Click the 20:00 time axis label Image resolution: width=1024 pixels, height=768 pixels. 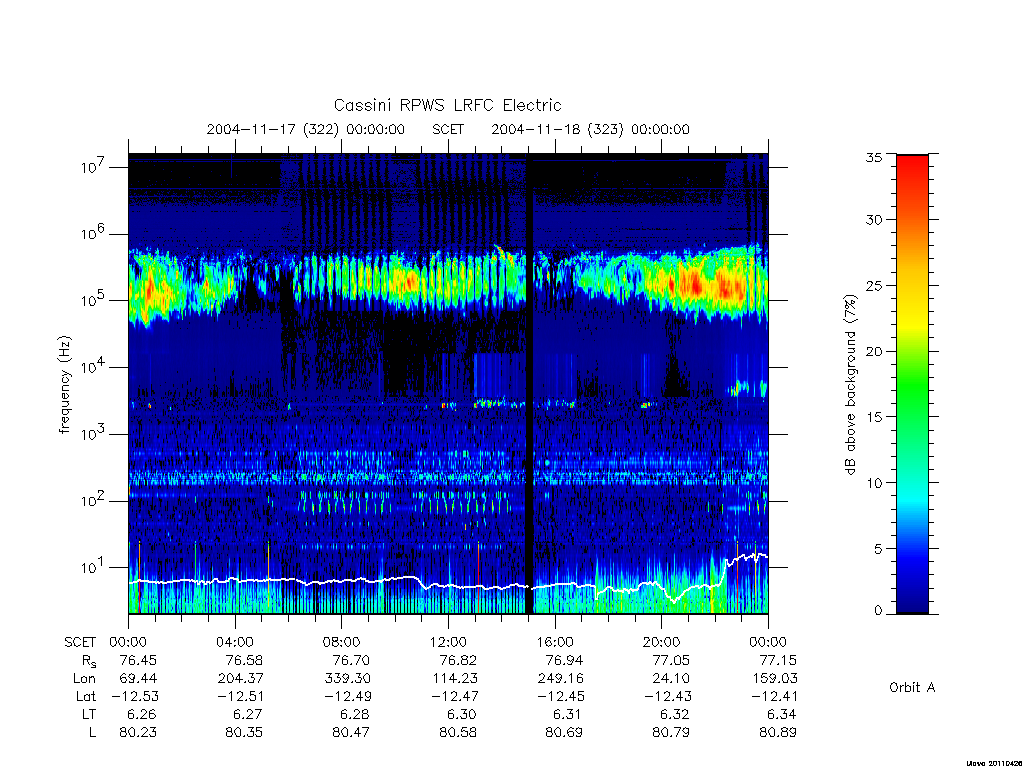[x=662, y=642]
